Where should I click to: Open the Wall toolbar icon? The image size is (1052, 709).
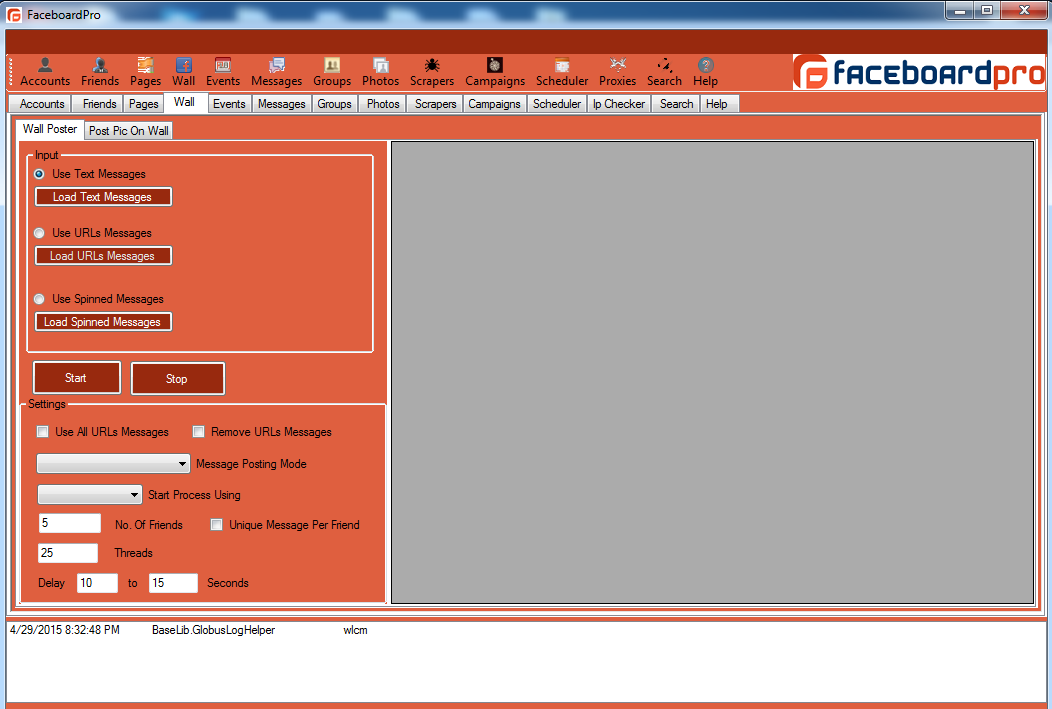(x=183, y=72)
